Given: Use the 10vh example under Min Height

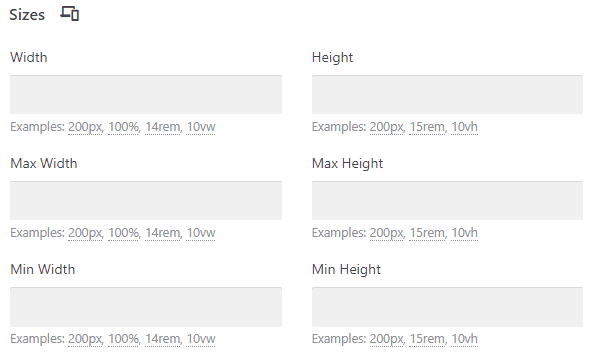Looking at the screenshot, I should coord(465,339).
